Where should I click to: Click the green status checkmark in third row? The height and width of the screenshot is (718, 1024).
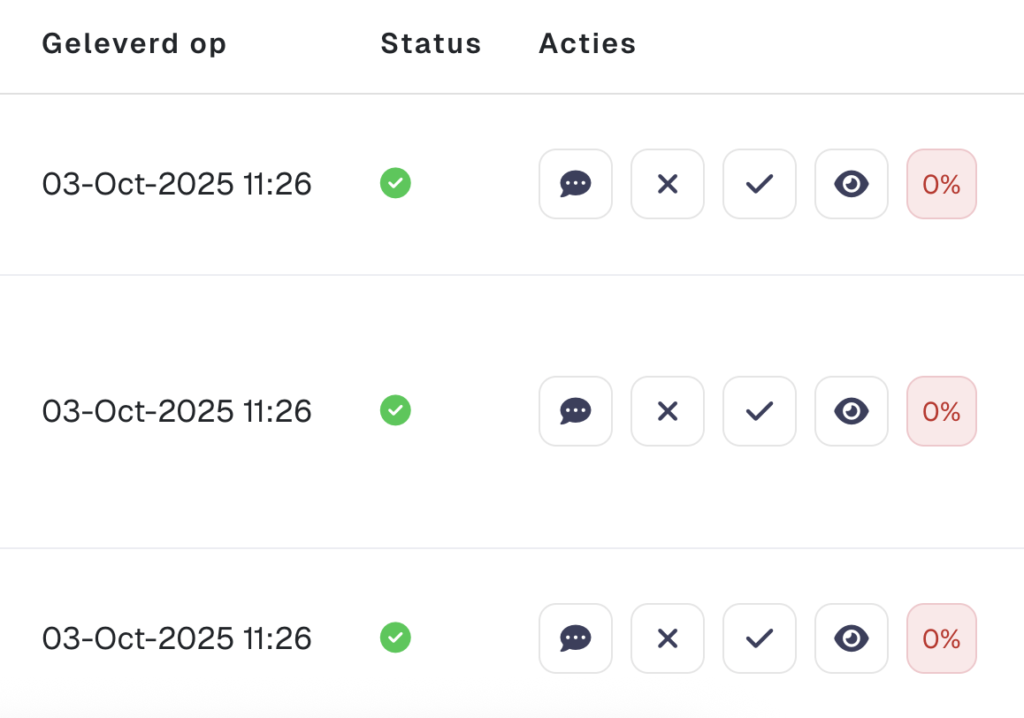click(x=395, y=638)
